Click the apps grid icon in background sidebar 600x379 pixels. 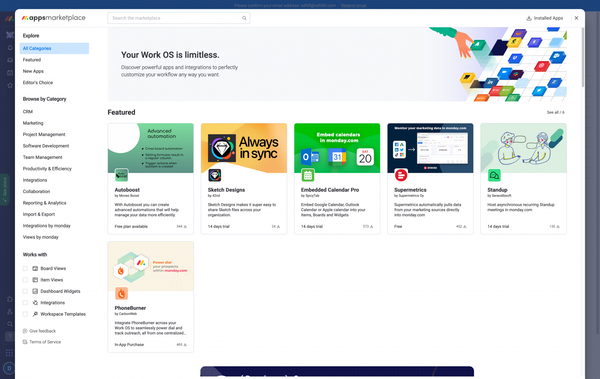pos(9,353)
